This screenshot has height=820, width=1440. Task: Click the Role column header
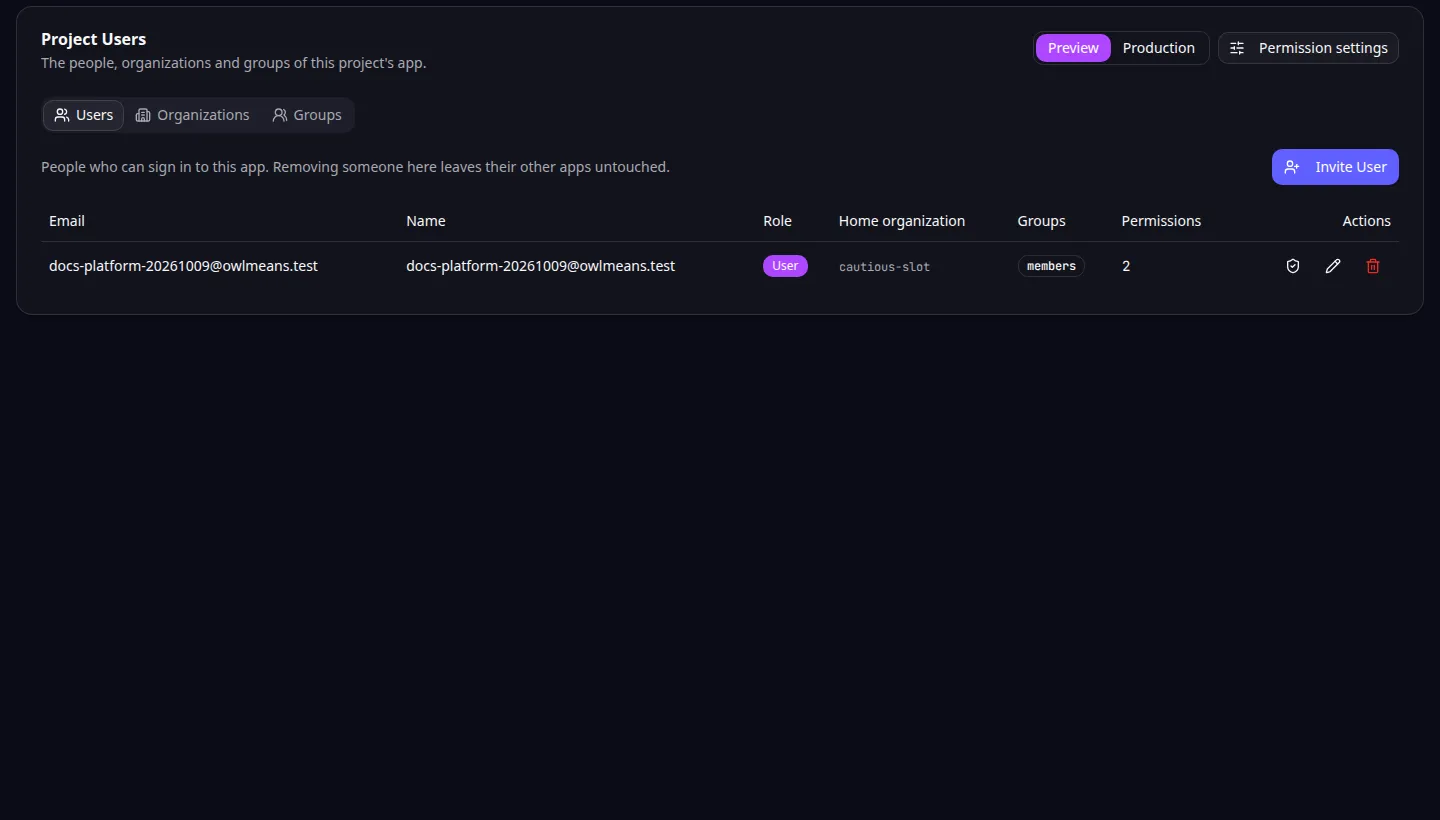pos(777,221)
